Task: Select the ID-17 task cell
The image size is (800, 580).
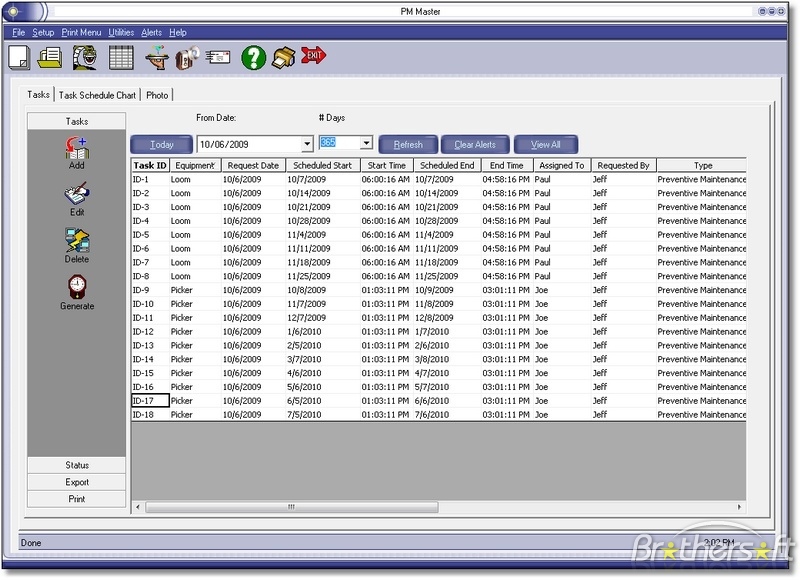Action: pos(150,401)
